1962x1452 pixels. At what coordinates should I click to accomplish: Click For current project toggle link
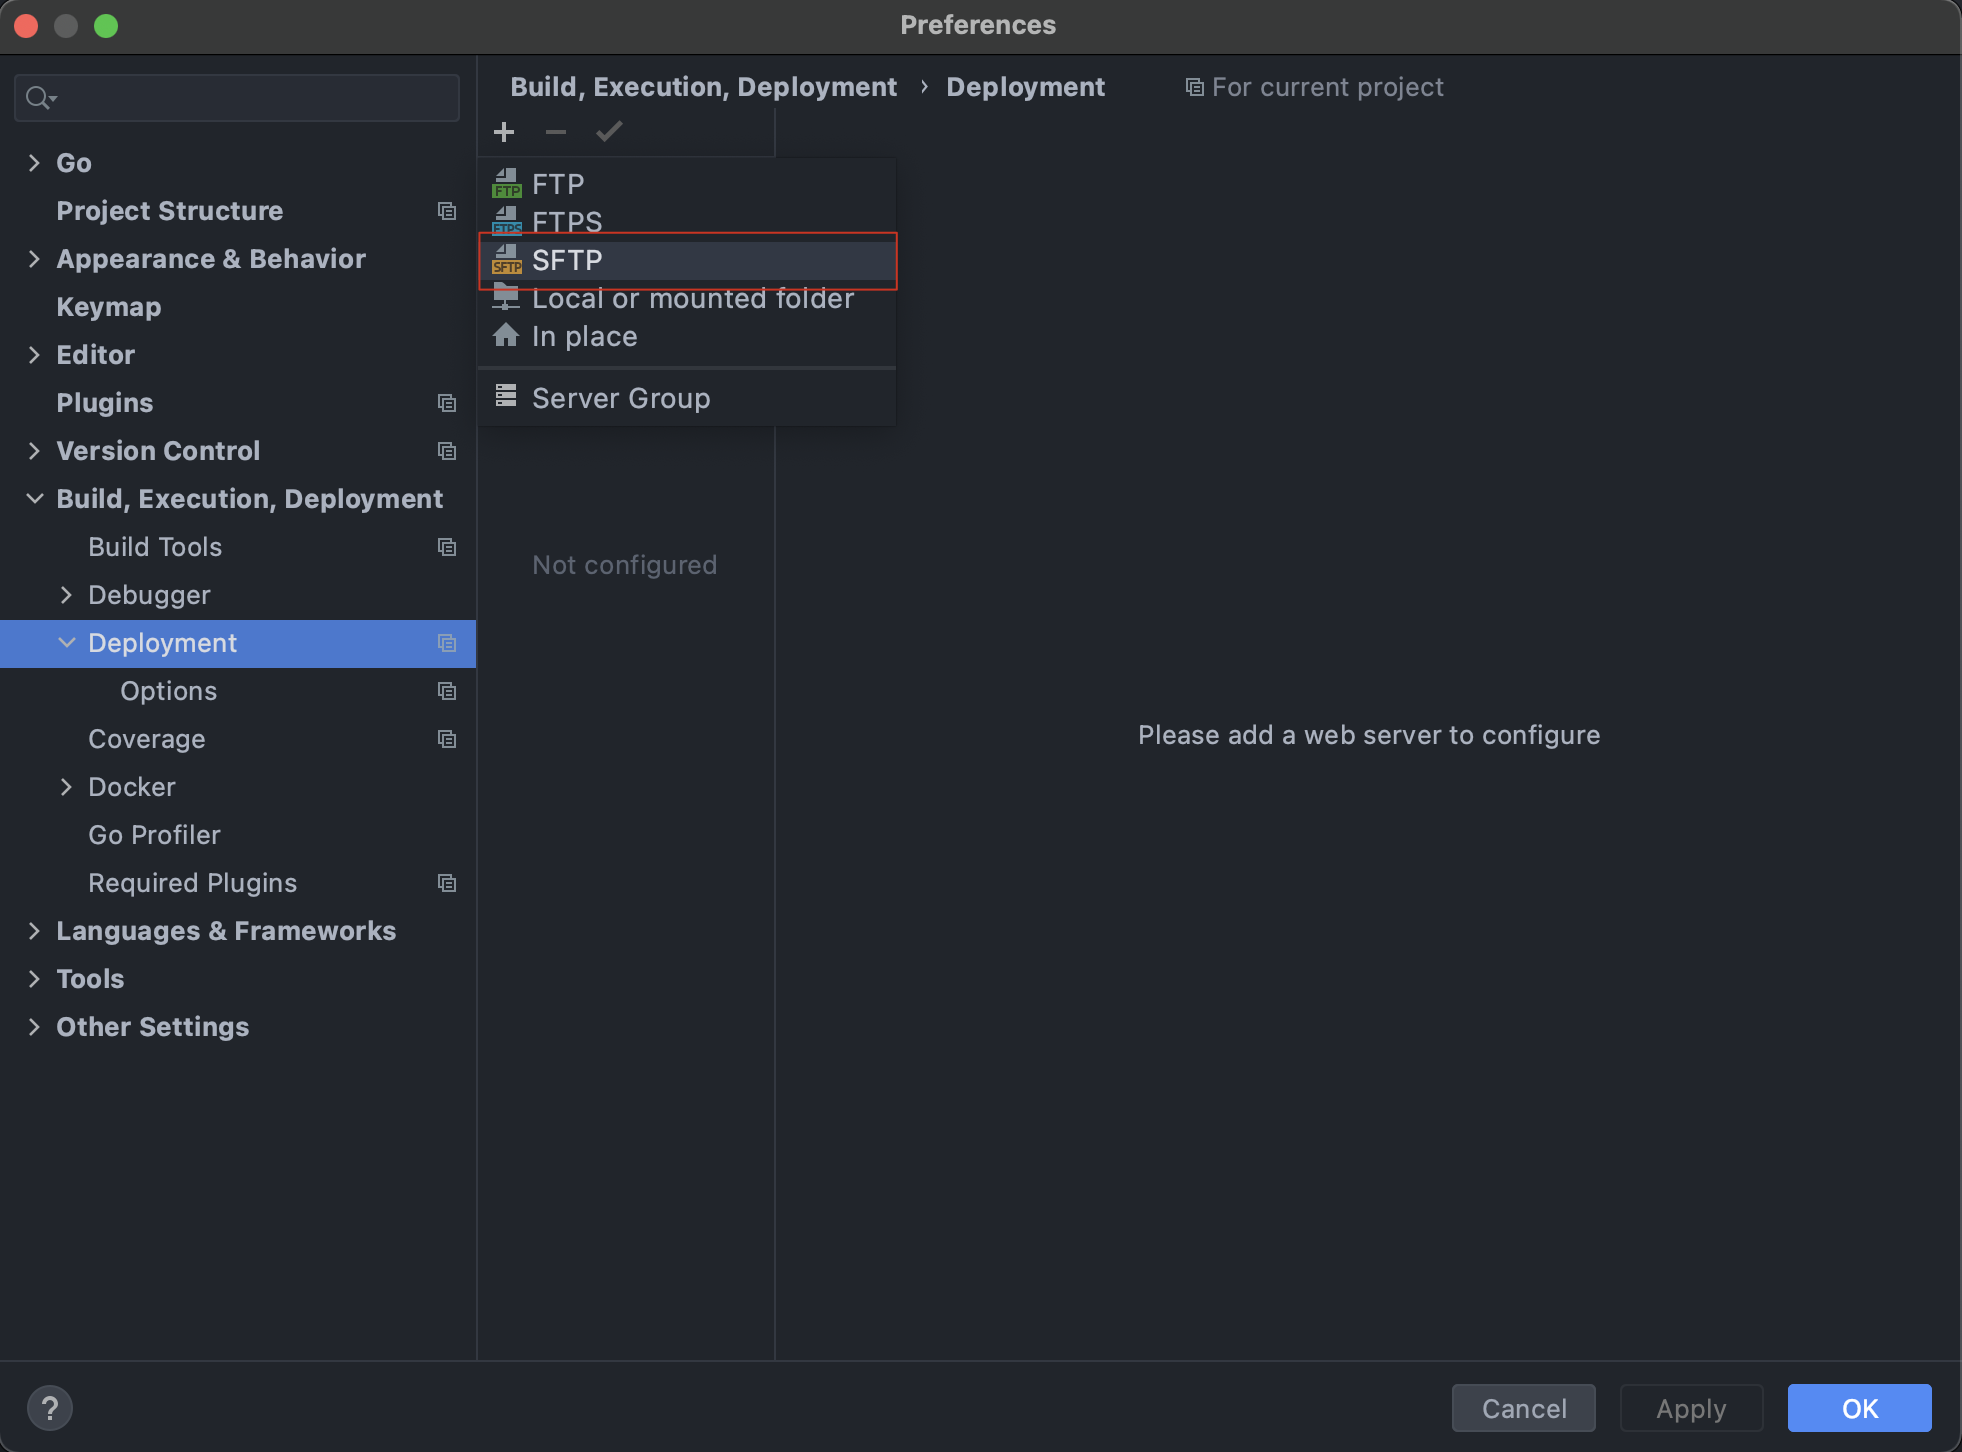tap(1314, 87)
